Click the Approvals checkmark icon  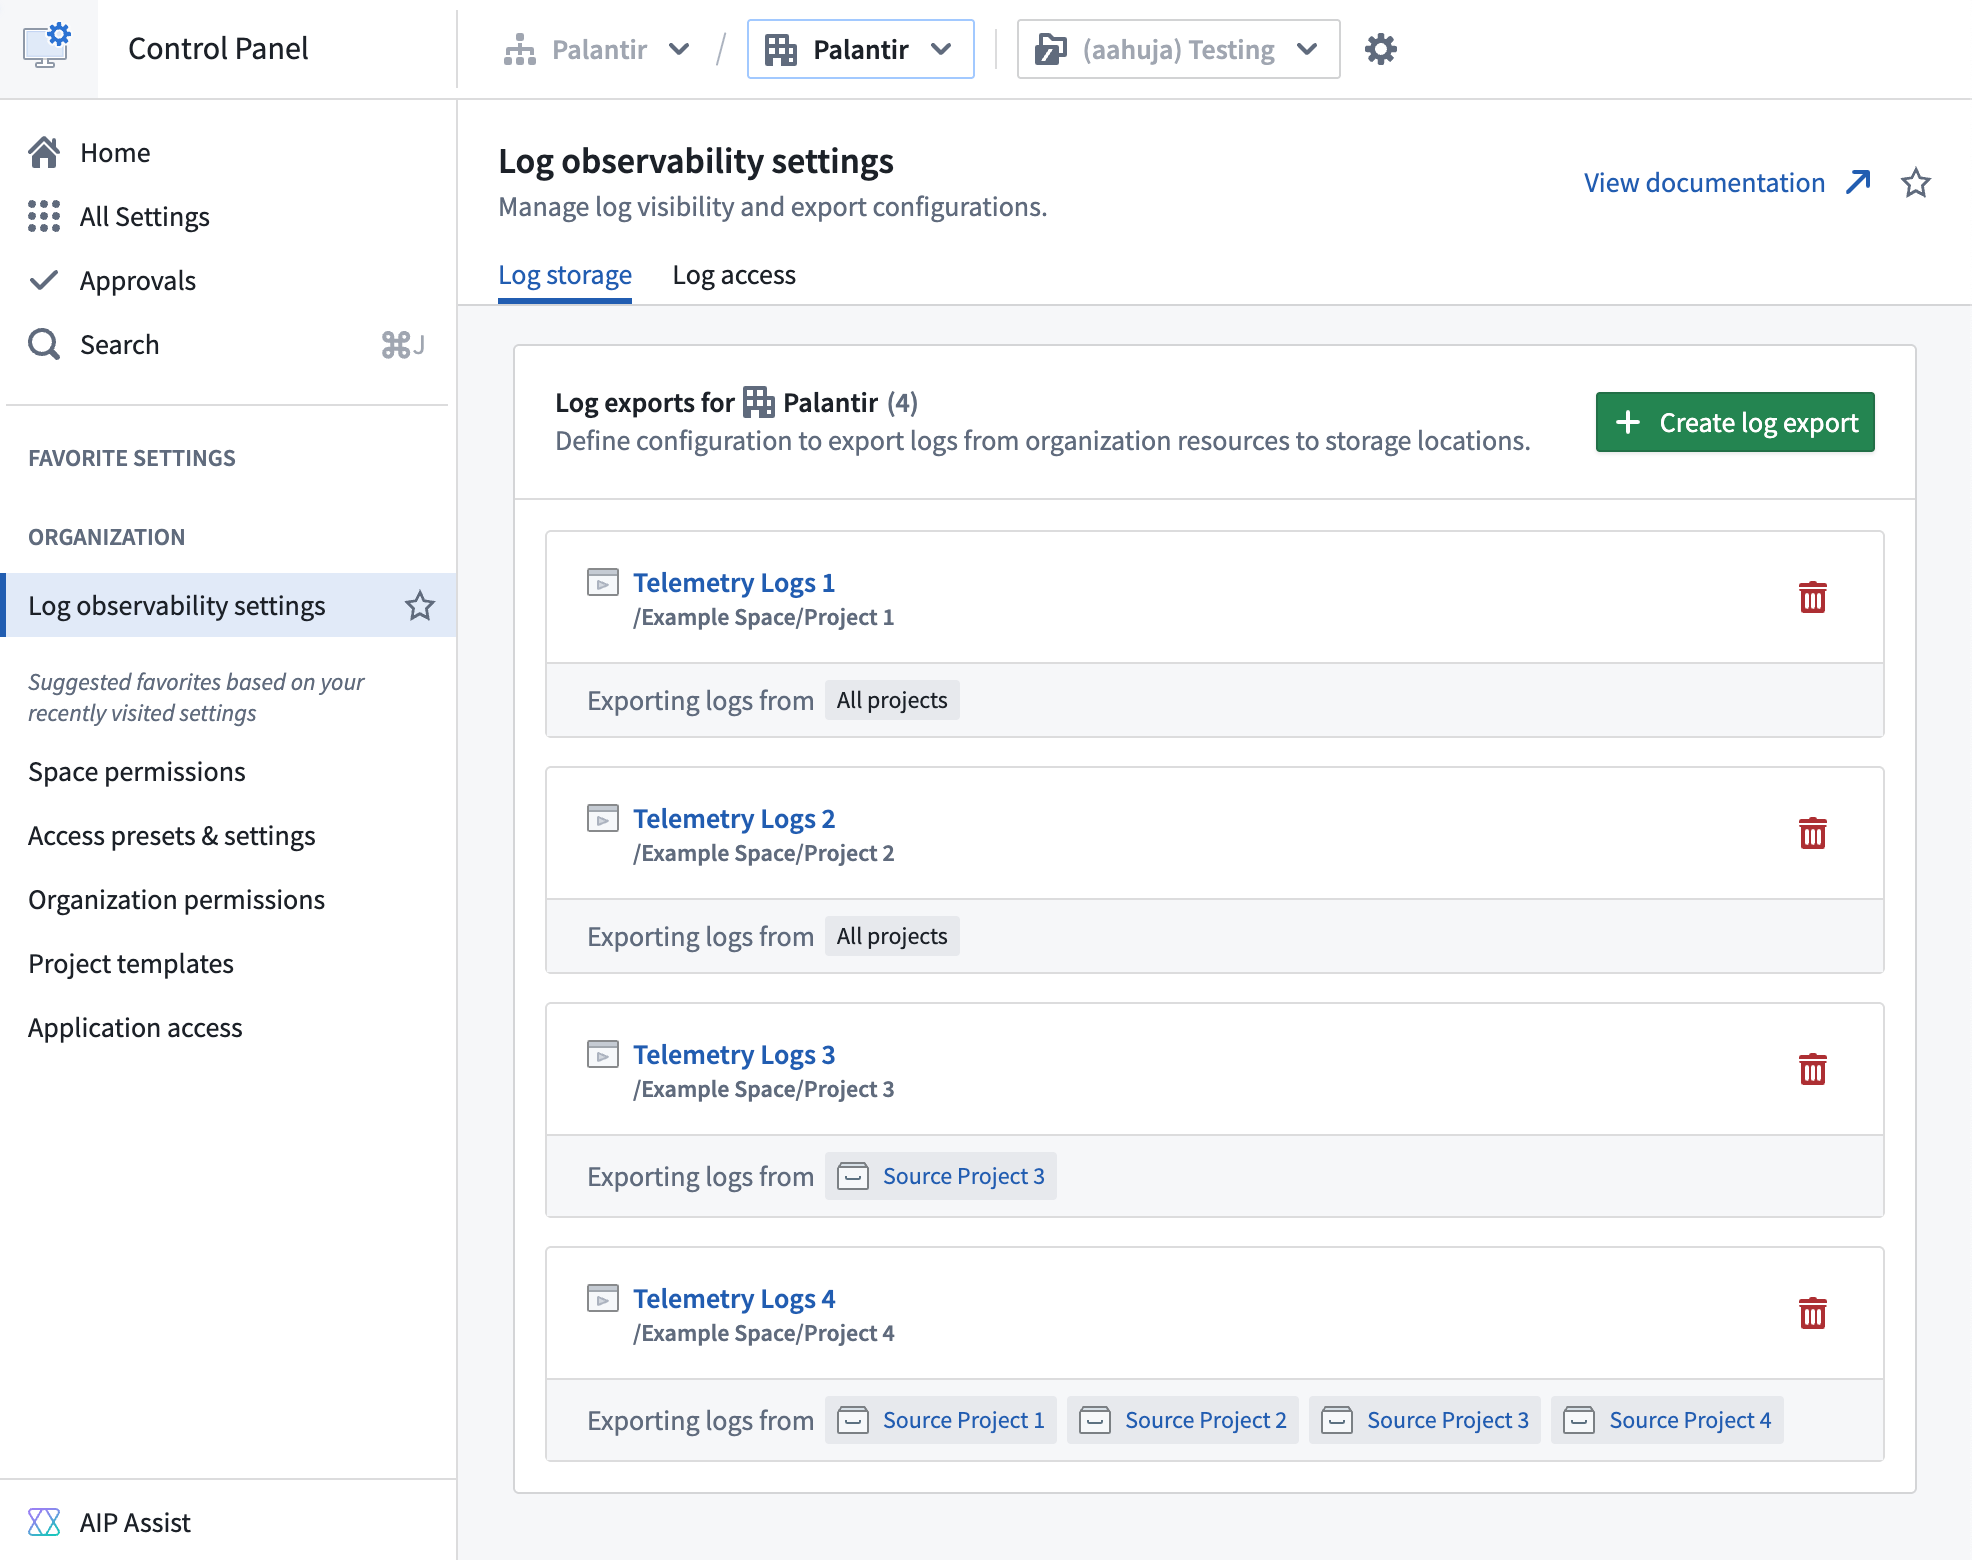(44, 280)
